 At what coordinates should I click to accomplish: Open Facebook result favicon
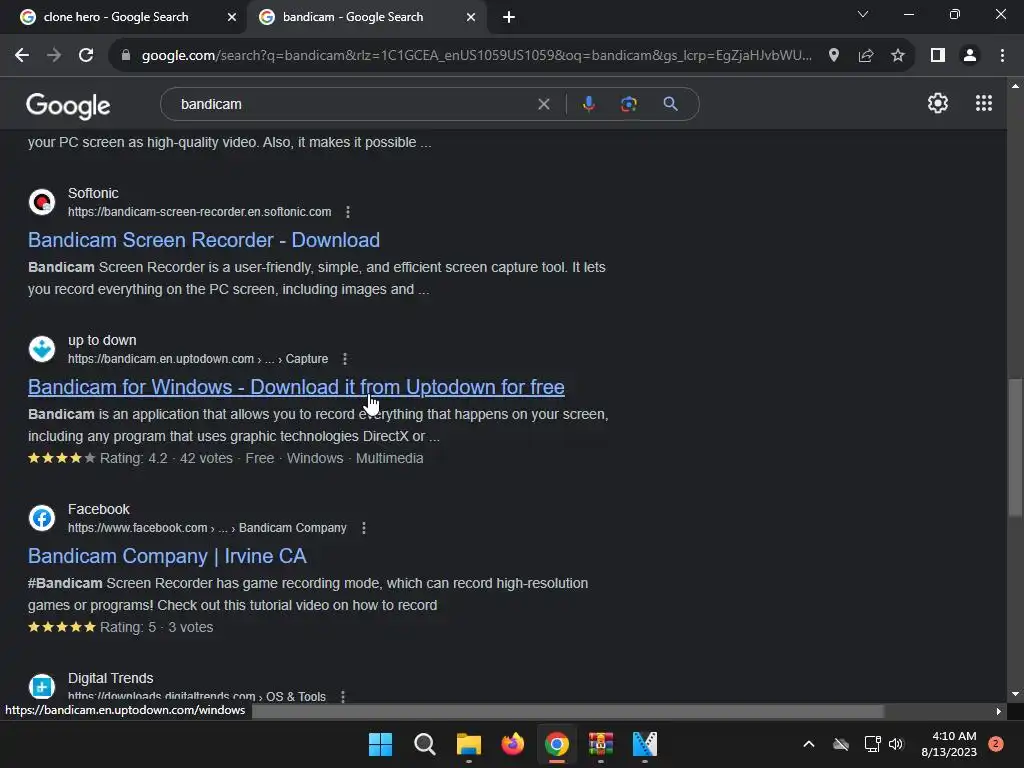42,518
